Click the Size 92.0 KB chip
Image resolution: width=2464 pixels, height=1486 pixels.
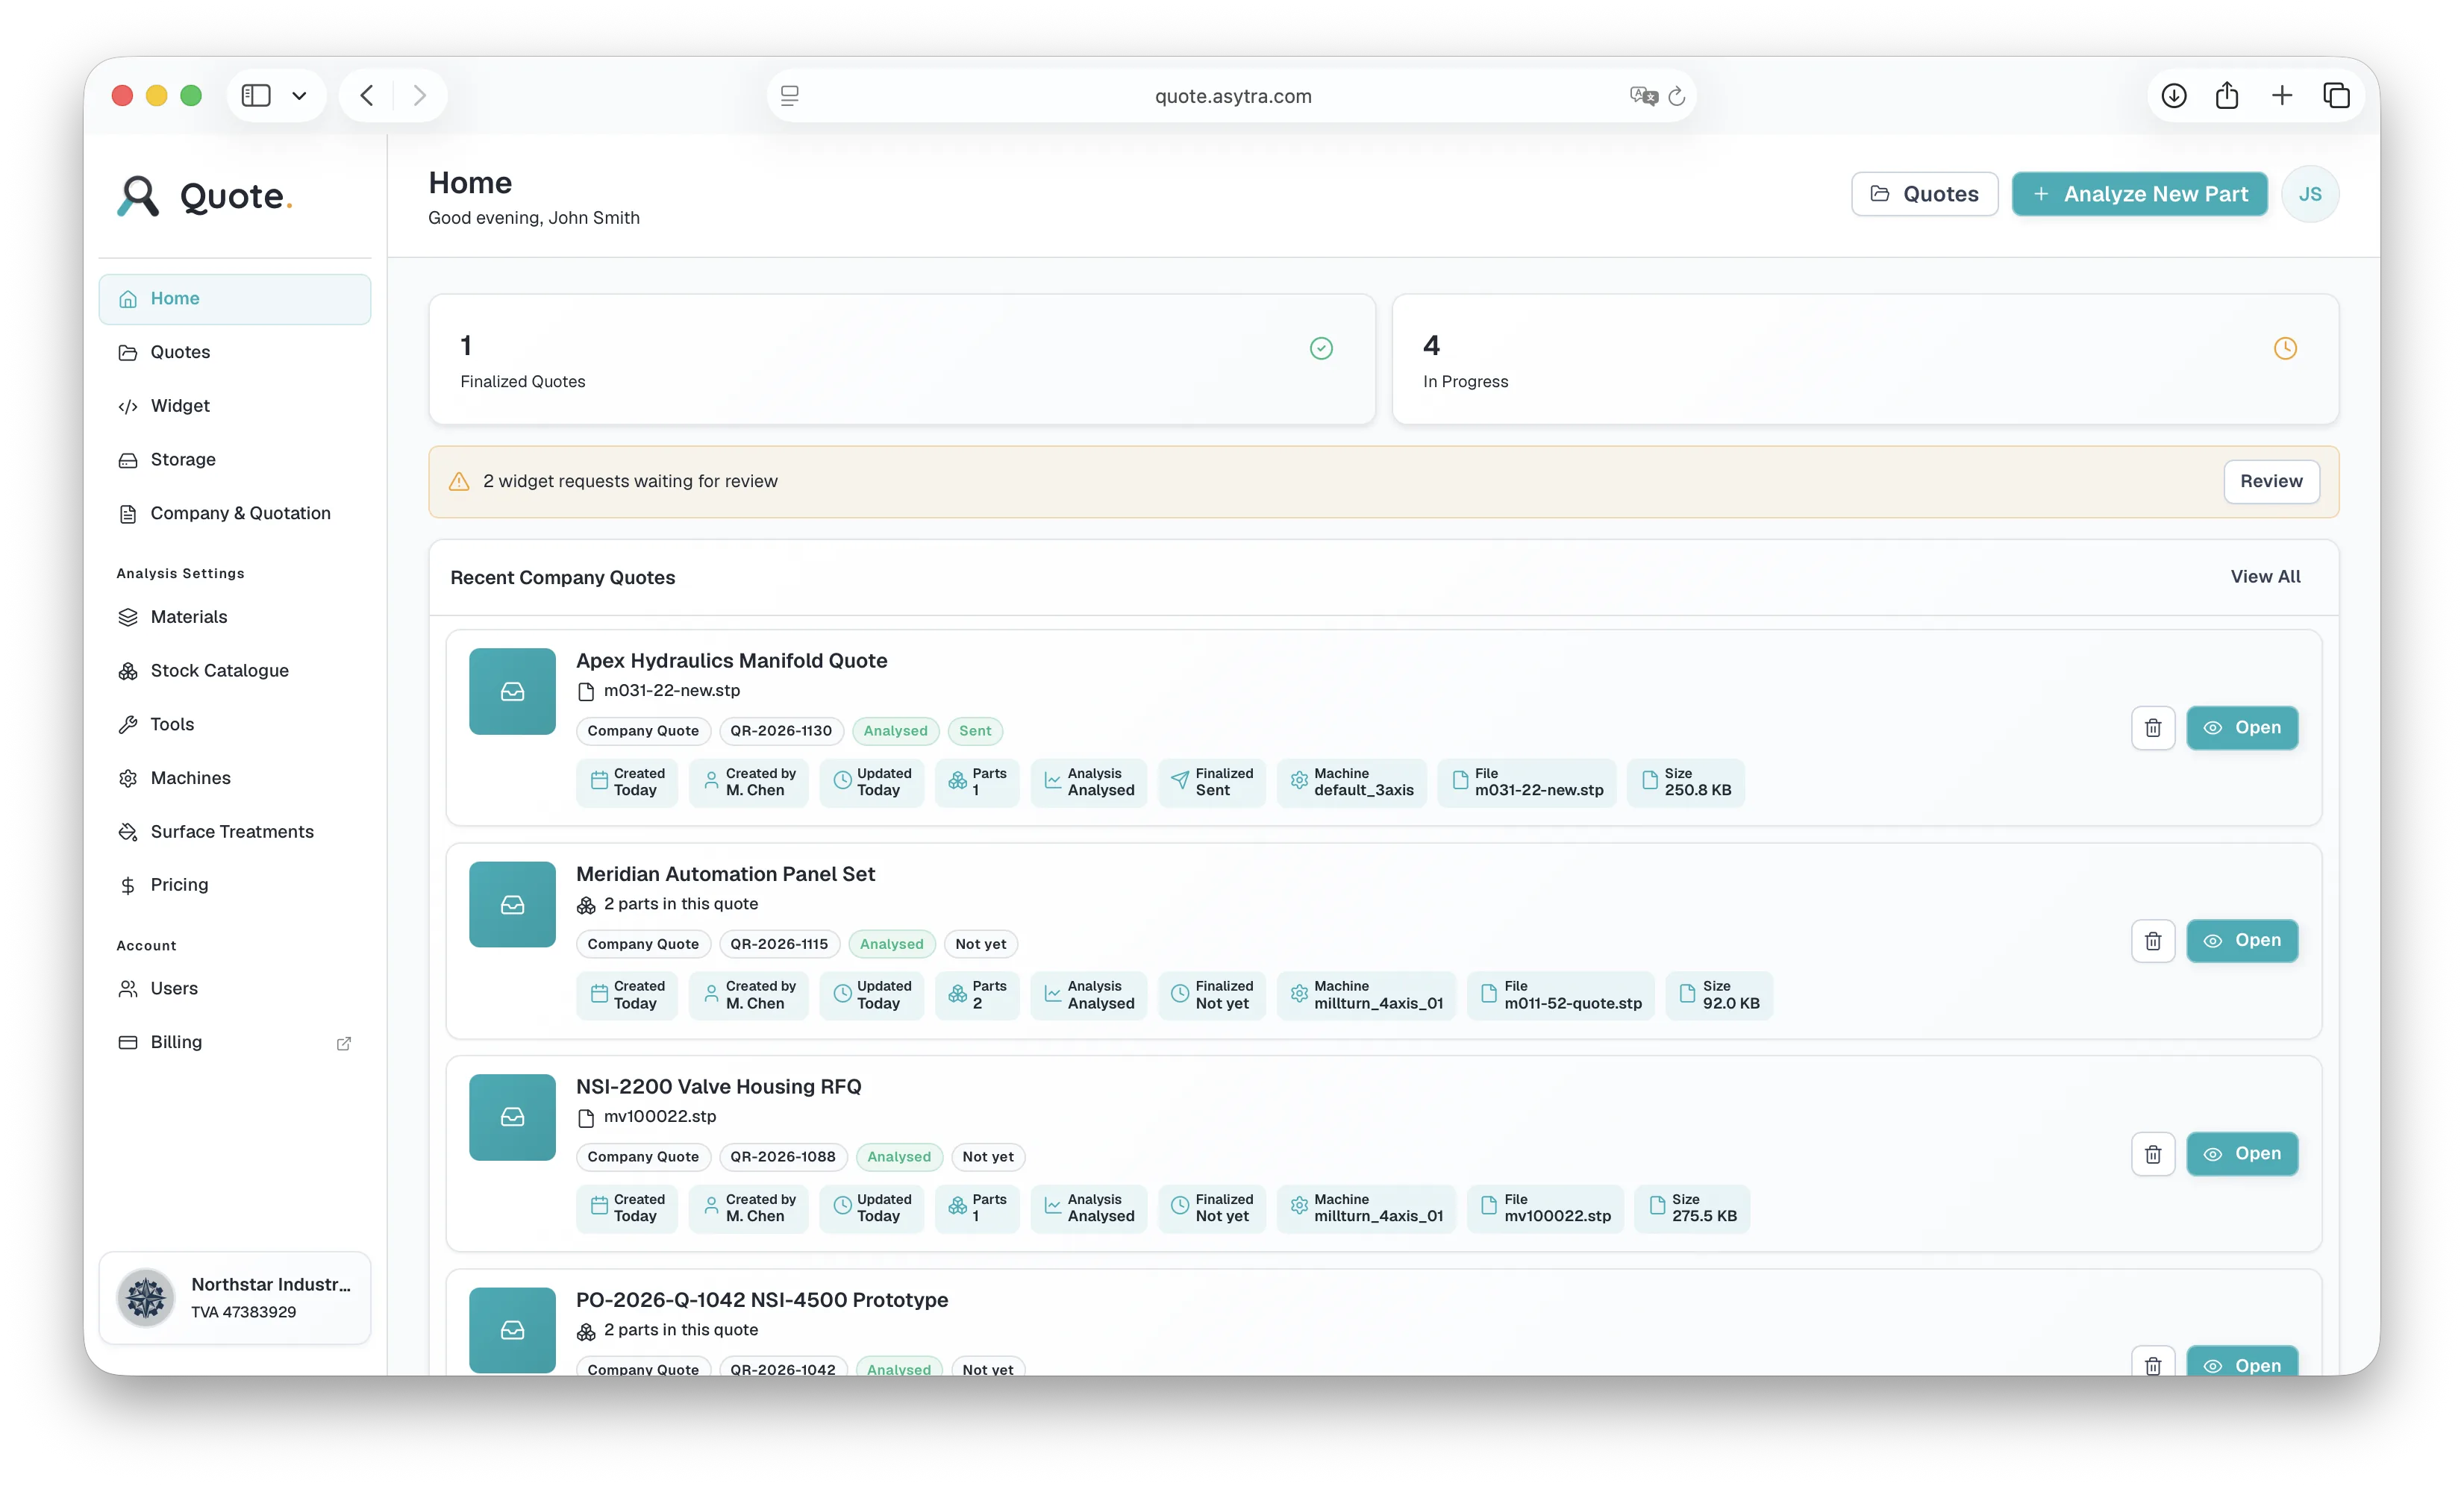1718,995
